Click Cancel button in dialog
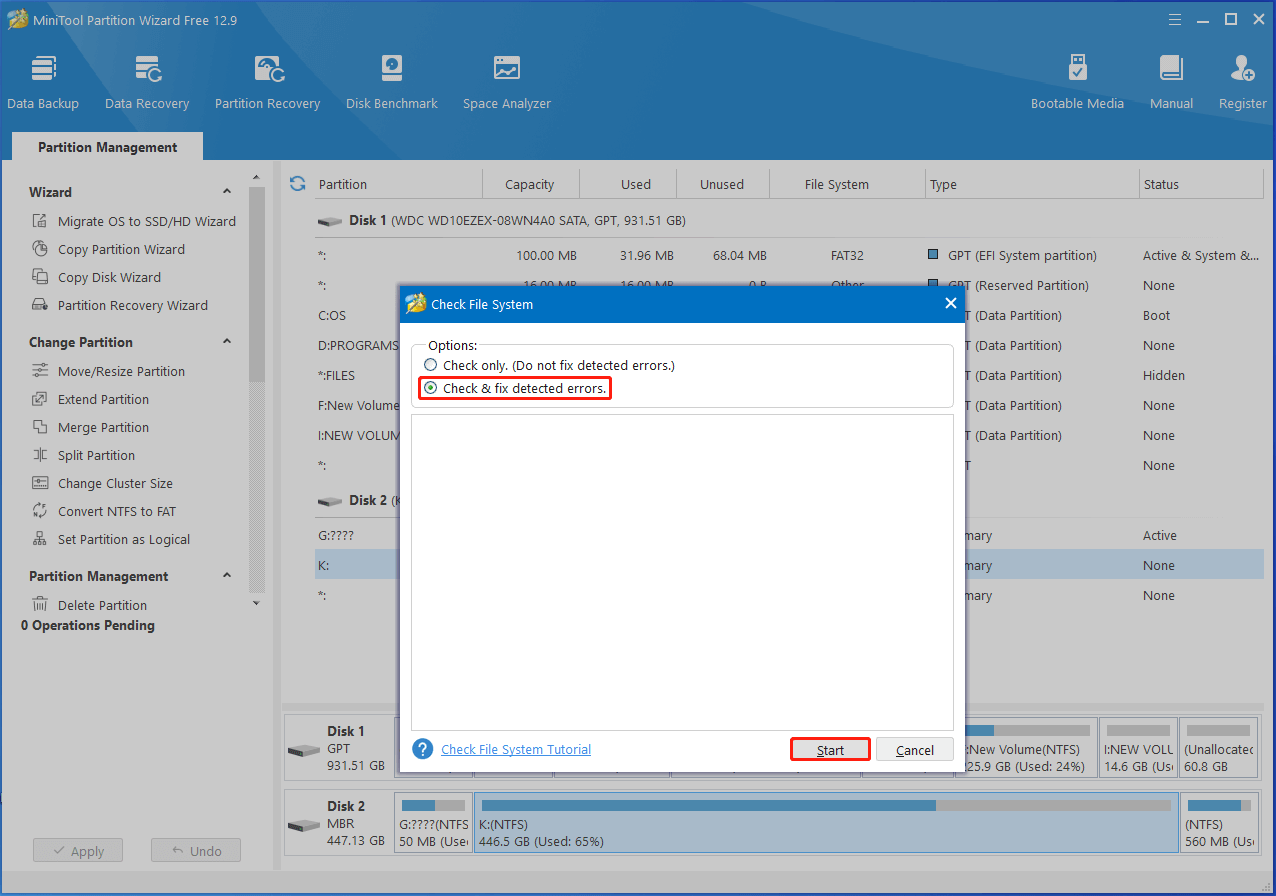This screenshot has width=1276, height=896. point(915,750)
